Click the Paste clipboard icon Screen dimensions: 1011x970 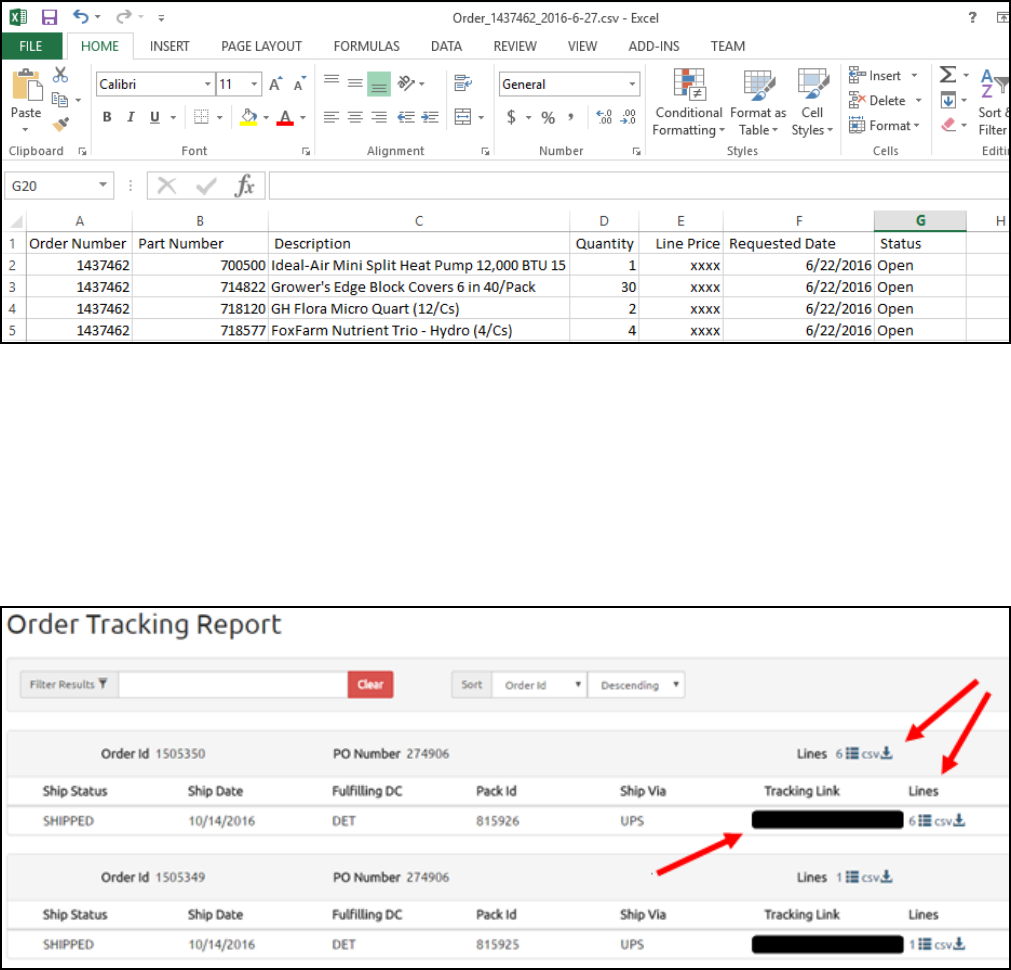tap(26, 86)
